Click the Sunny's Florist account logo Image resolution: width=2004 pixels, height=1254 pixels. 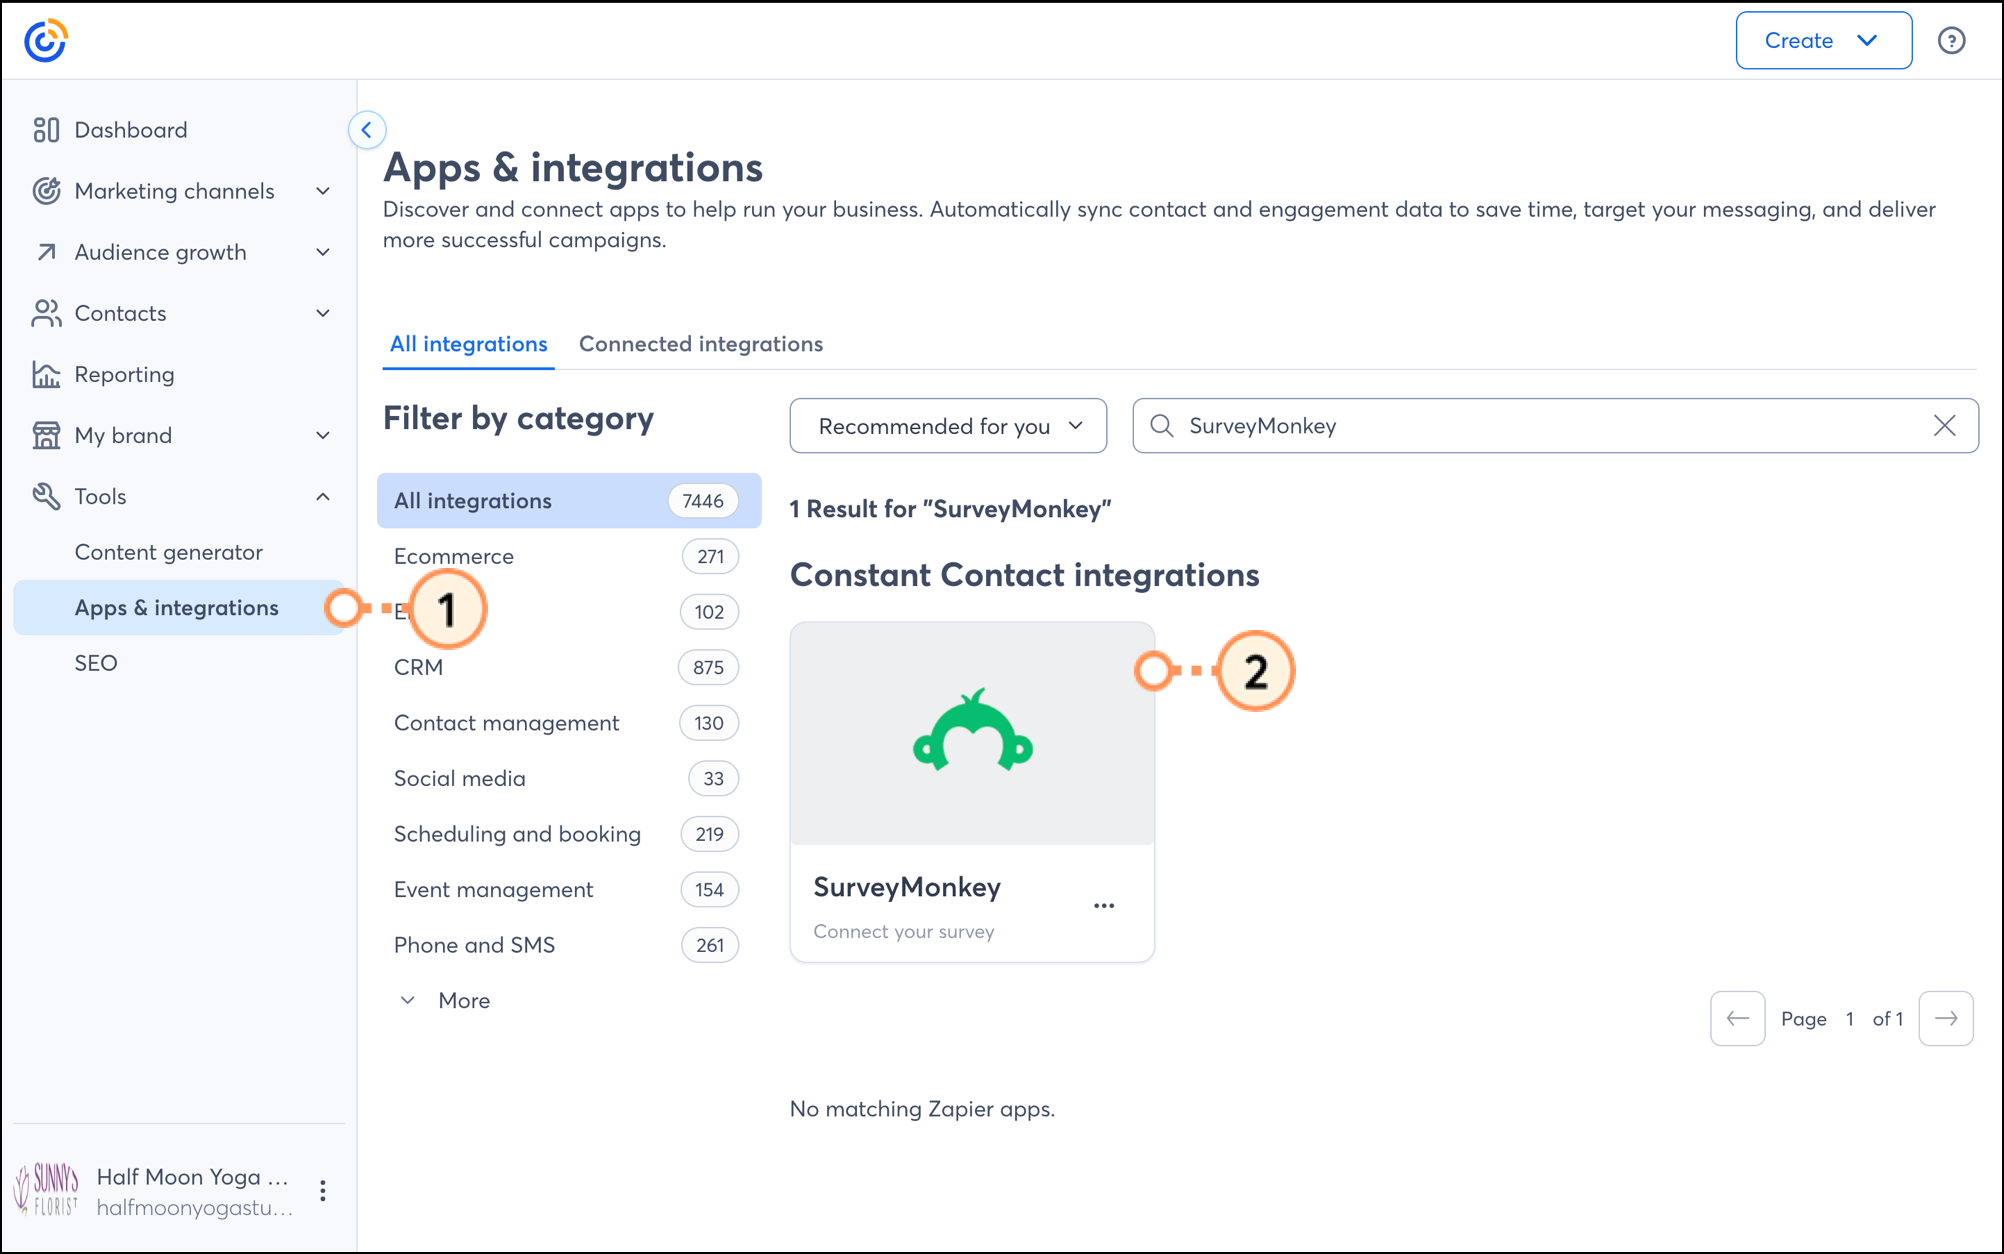pyautogui.click(x=46, y=1190)
